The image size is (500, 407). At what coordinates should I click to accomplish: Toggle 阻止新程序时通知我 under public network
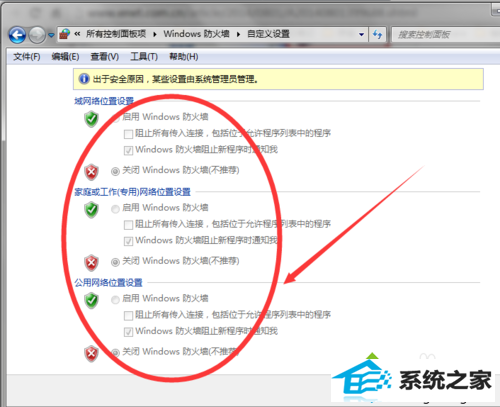(128, 332)
